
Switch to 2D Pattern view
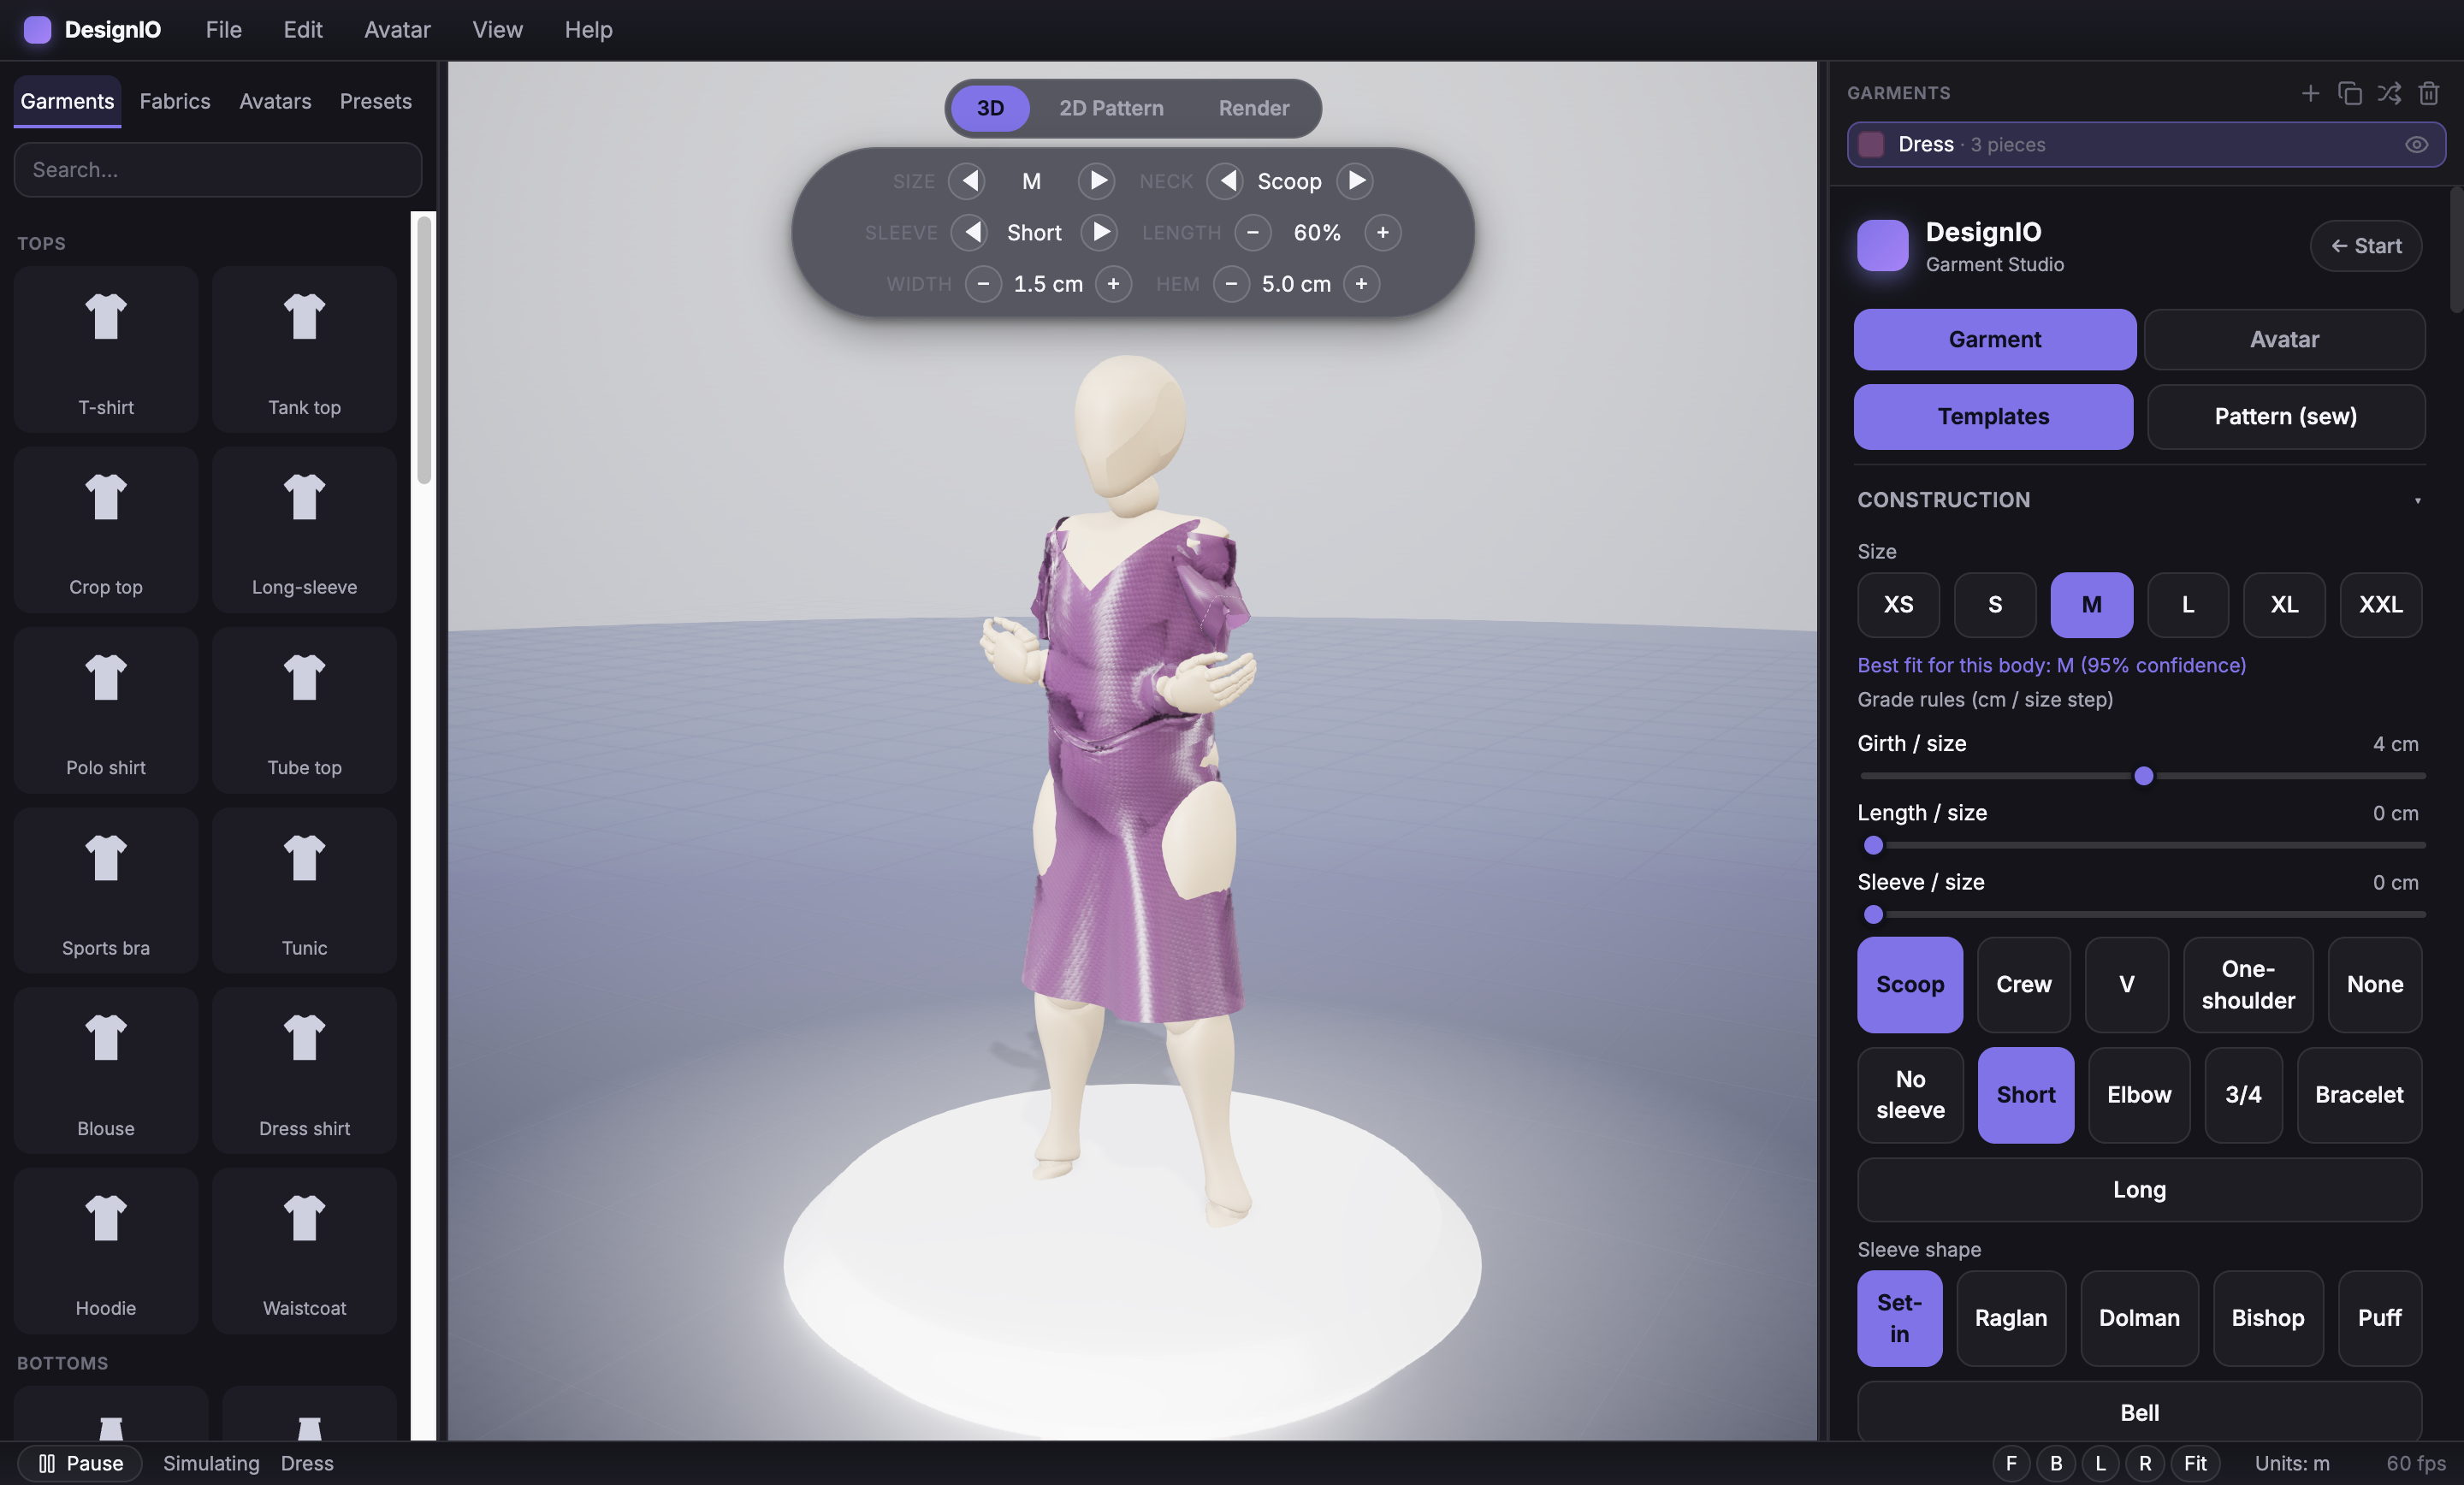pyautogui.click(x=1111, y=108)
